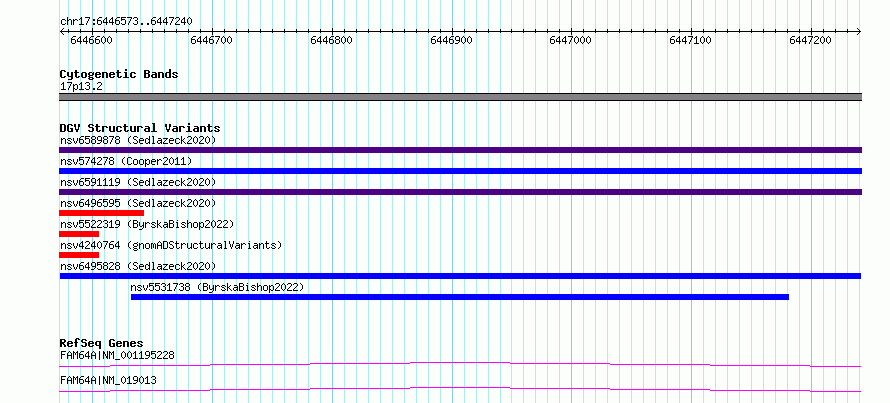Image resolution: width=890 pixels, height=403 pixels.
Task: Click the chr17:6446573..6447240 region label
Action: pyautogui.click(x=126, y=21)
